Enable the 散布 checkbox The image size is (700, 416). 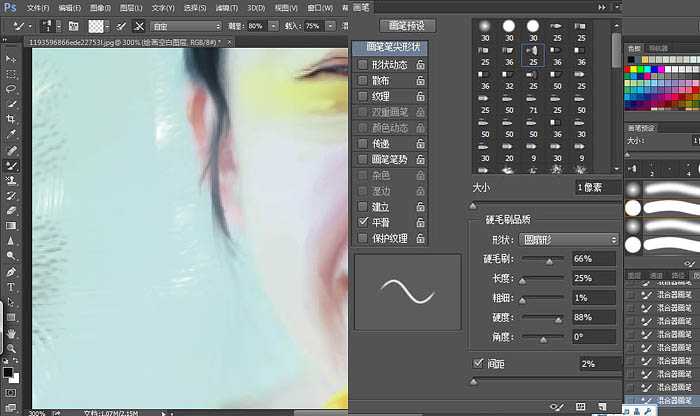362,80
